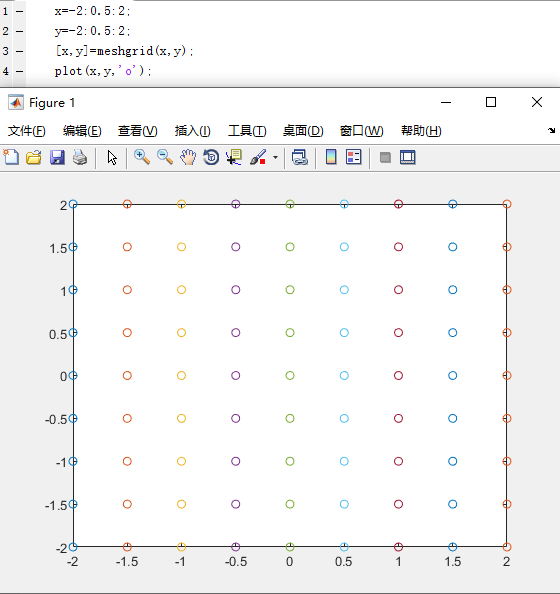Click the code line x=-2:0.5:2;
Viewport: 560px width, 594px height.
click(92, 11)
